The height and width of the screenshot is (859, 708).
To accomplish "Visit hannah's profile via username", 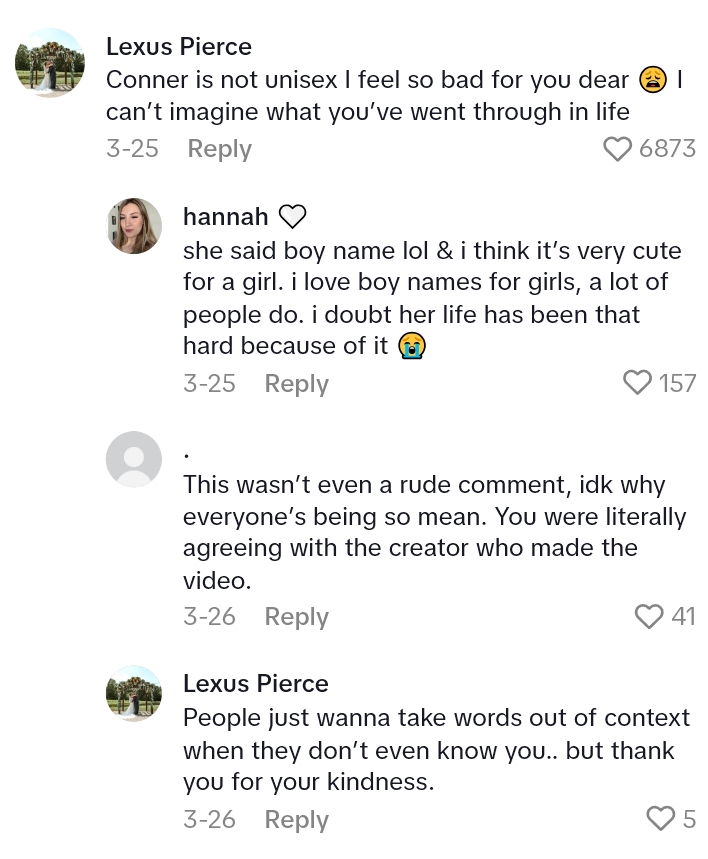I will [226, 216].
